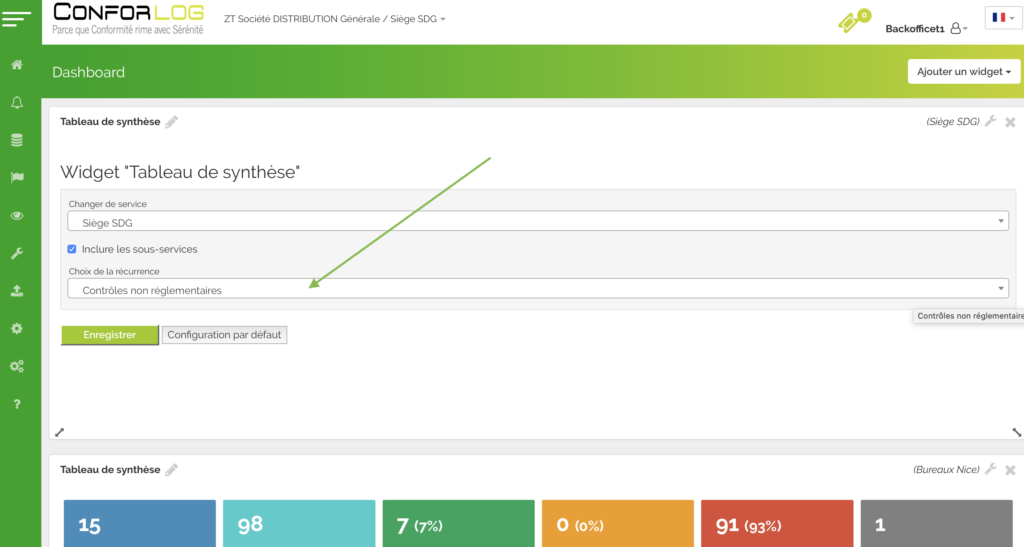The width and height of the screenshot is (1024, 547).
Task: Open the Ajouter un widget dropdown
Action: coord(963,72)
